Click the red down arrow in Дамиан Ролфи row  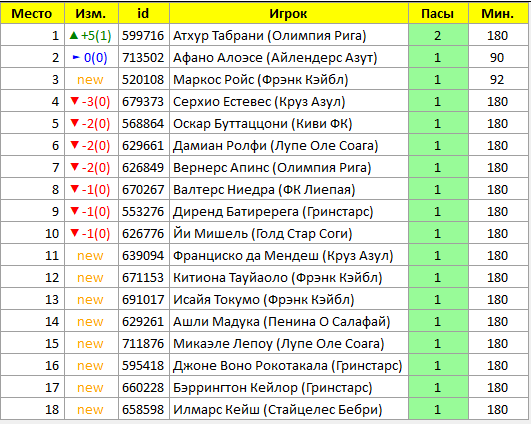(75, 145)
